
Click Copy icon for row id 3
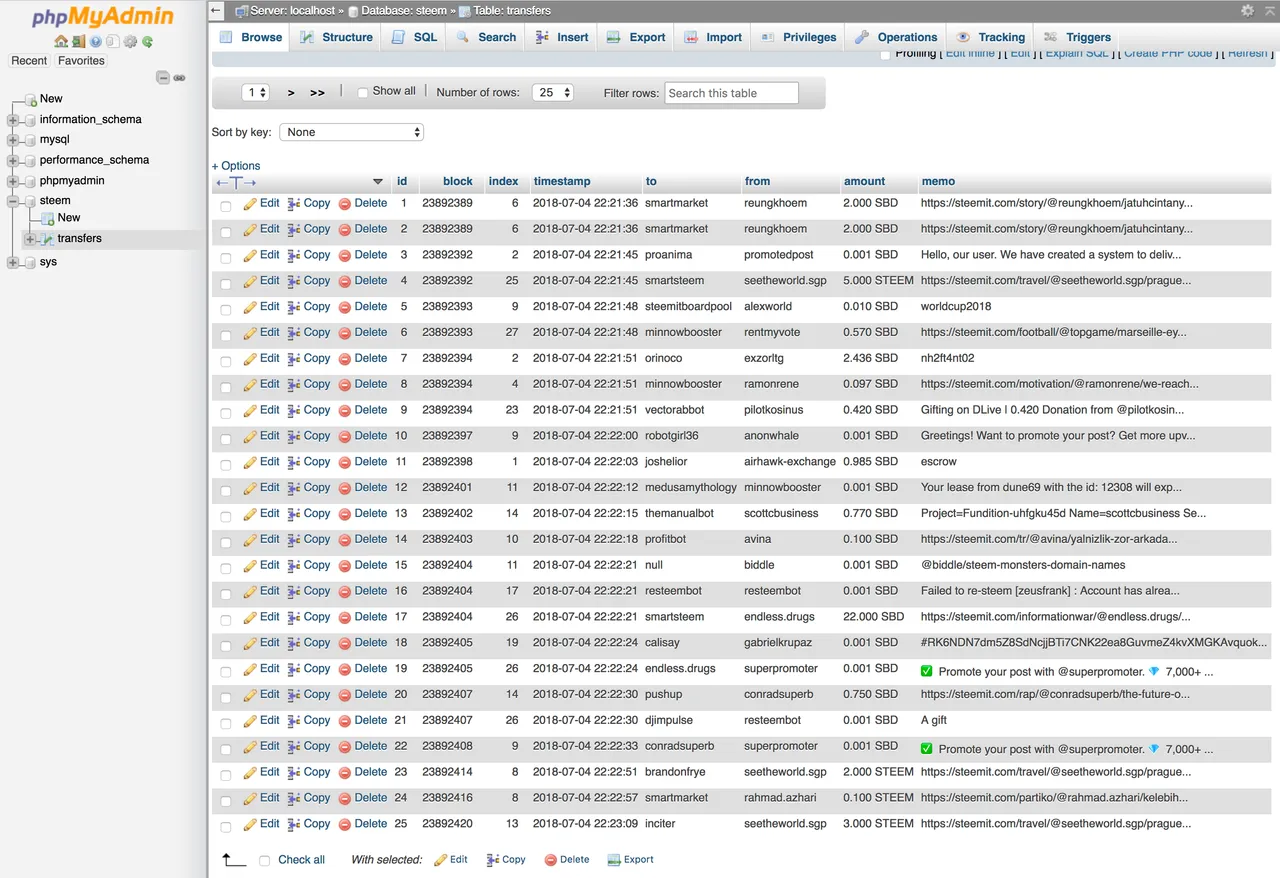pos(294,256)
